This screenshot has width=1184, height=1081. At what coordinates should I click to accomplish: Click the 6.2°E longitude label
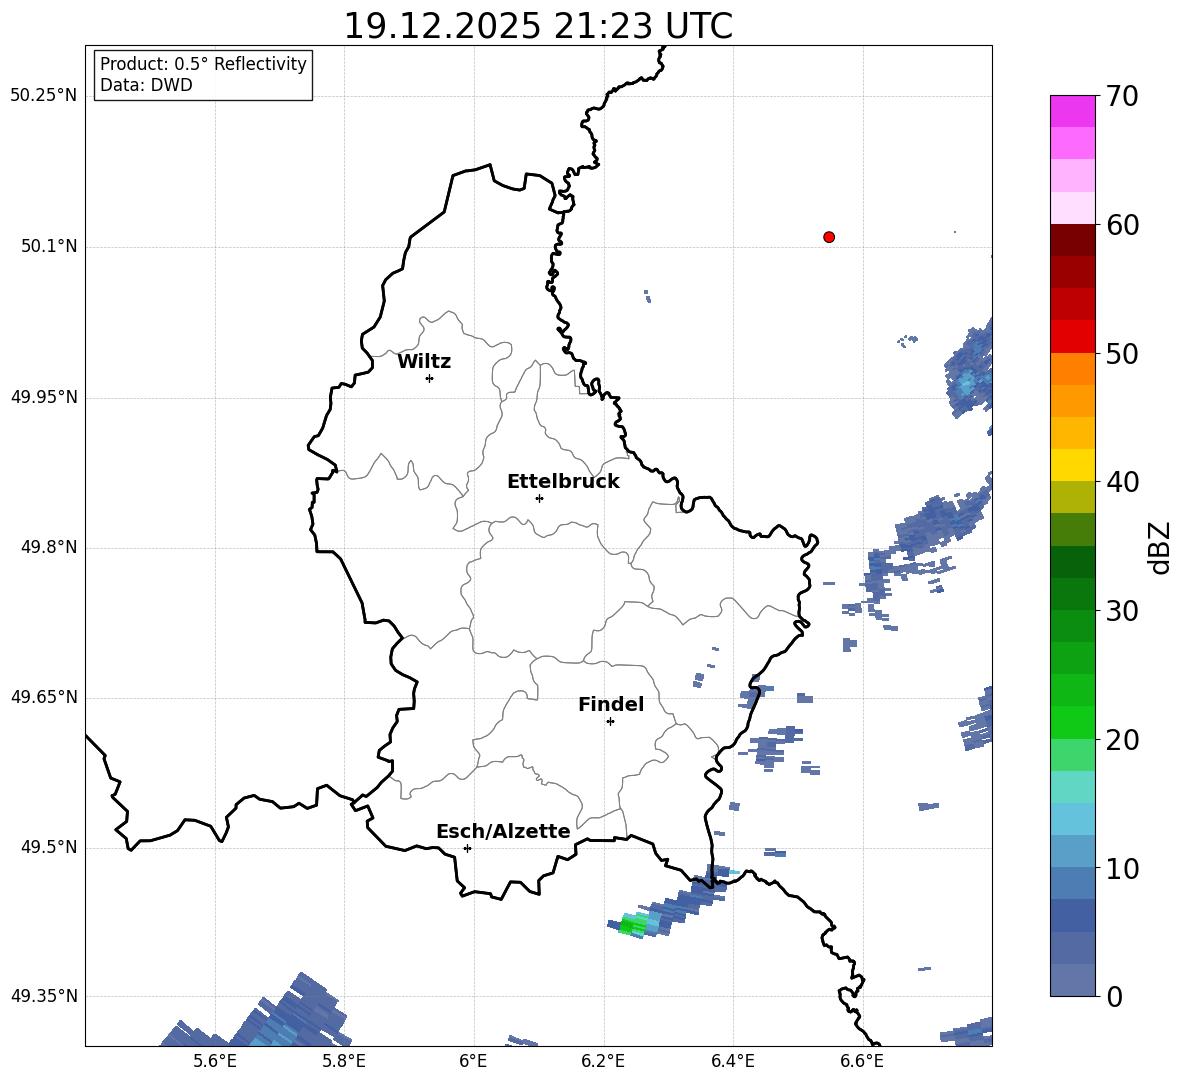[603, 1061]
